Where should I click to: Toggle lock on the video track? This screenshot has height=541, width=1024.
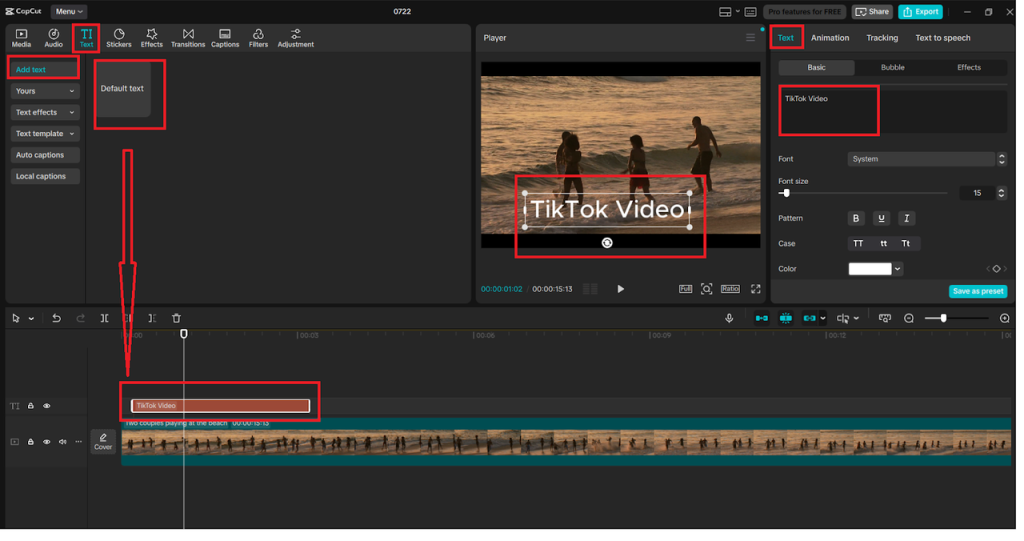pyautogui.click(x=30, y=441)
